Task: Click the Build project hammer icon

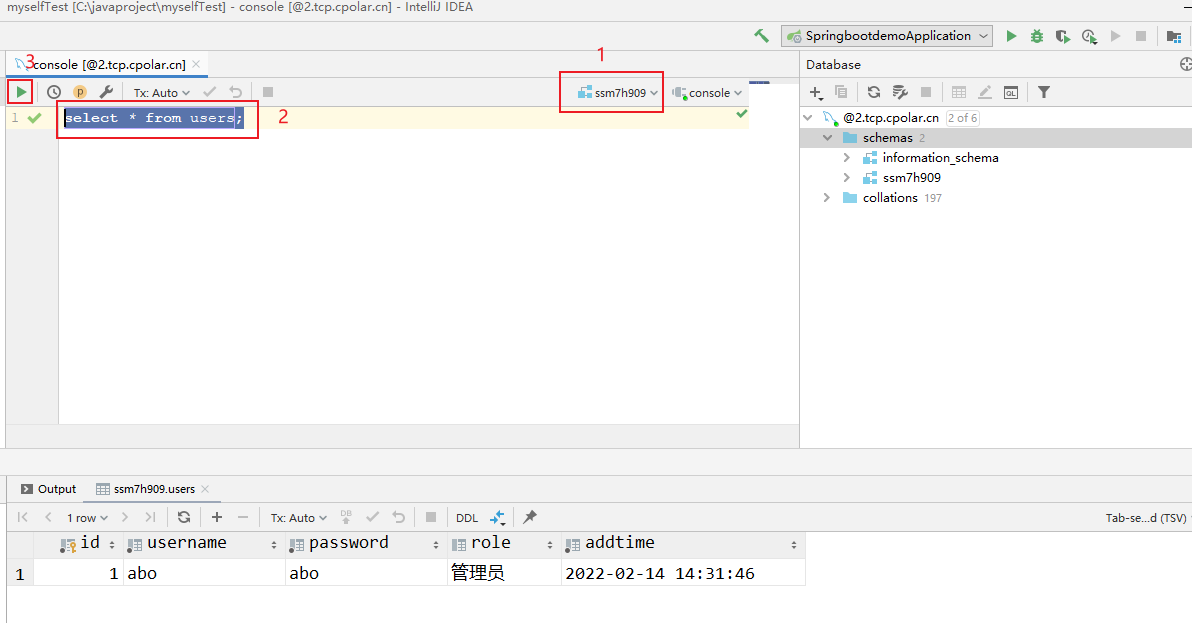Action: 761,36
